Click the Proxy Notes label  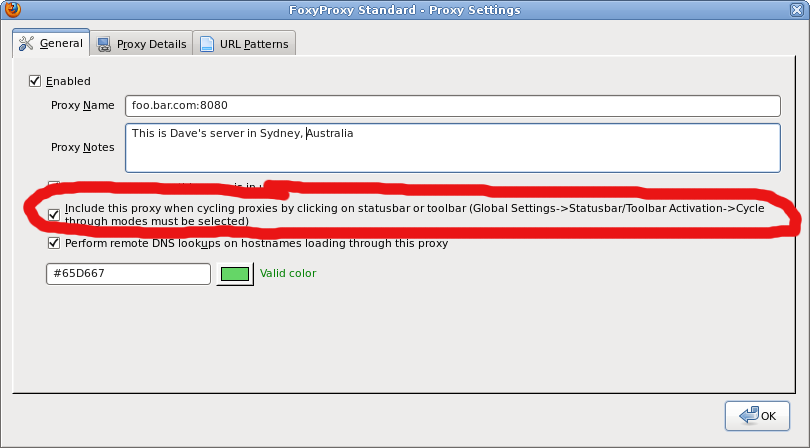click(83, 147)
